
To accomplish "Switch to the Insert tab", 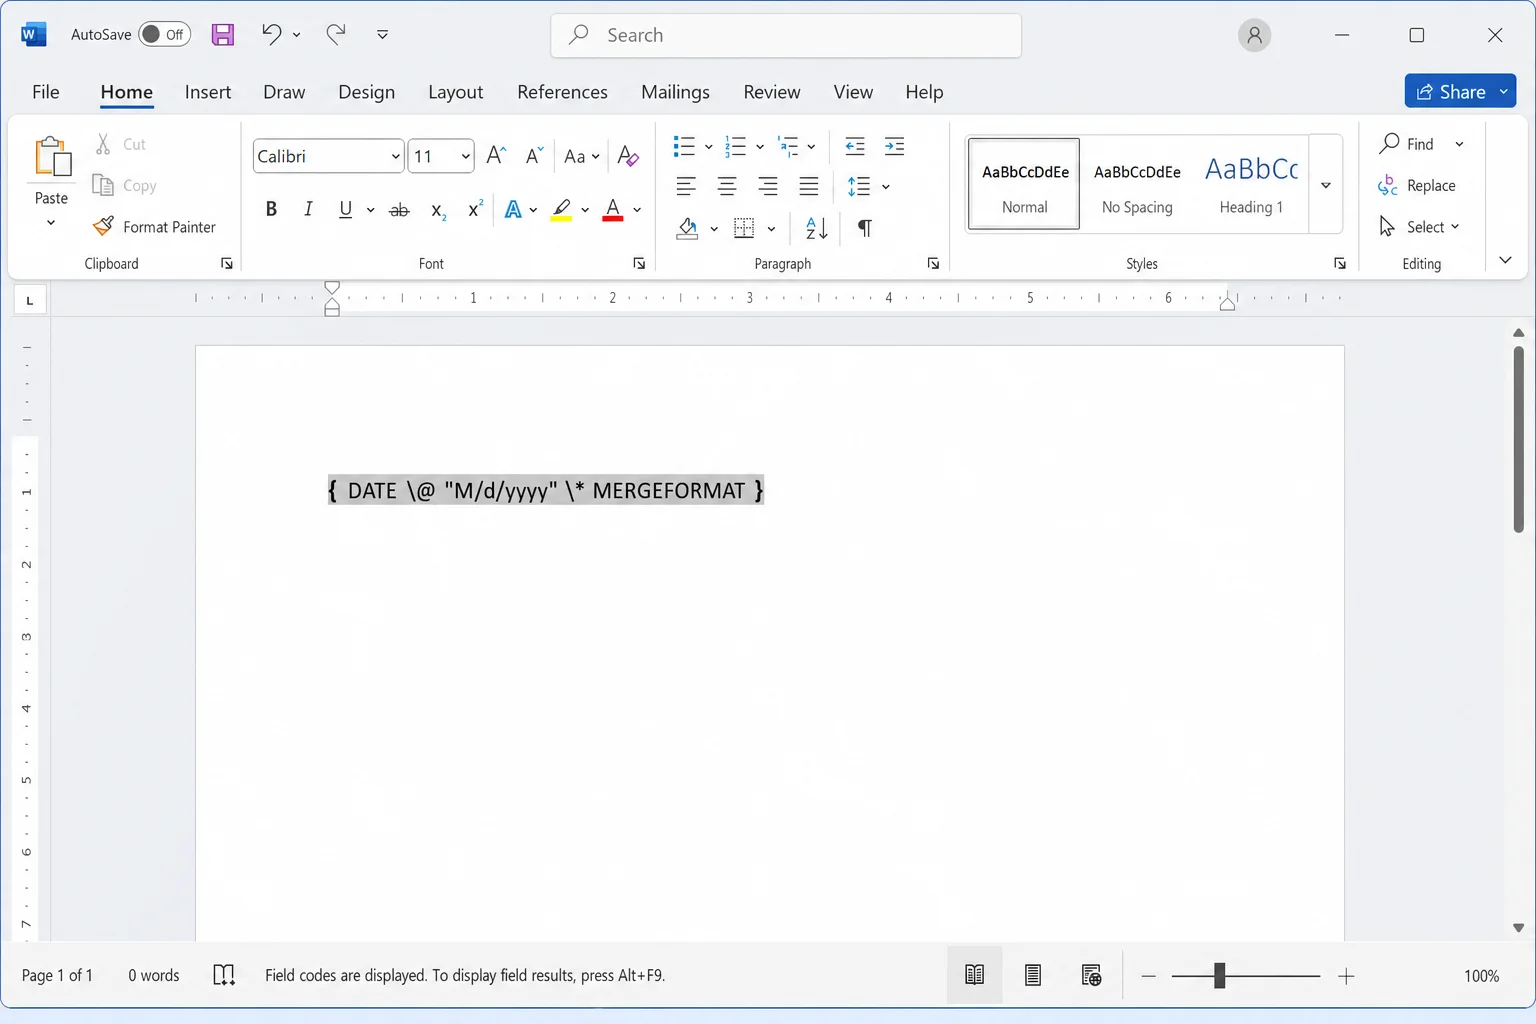I will pyautogui.click(x=208, y=92).
